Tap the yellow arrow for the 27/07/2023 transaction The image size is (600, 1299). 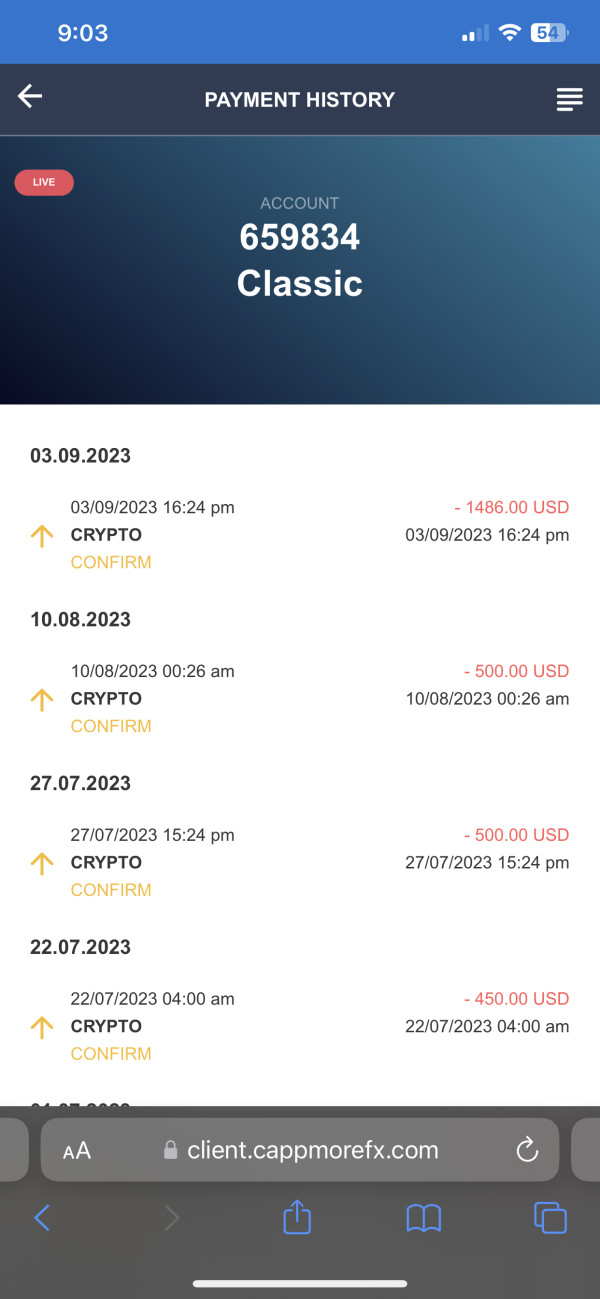[42, 864]
